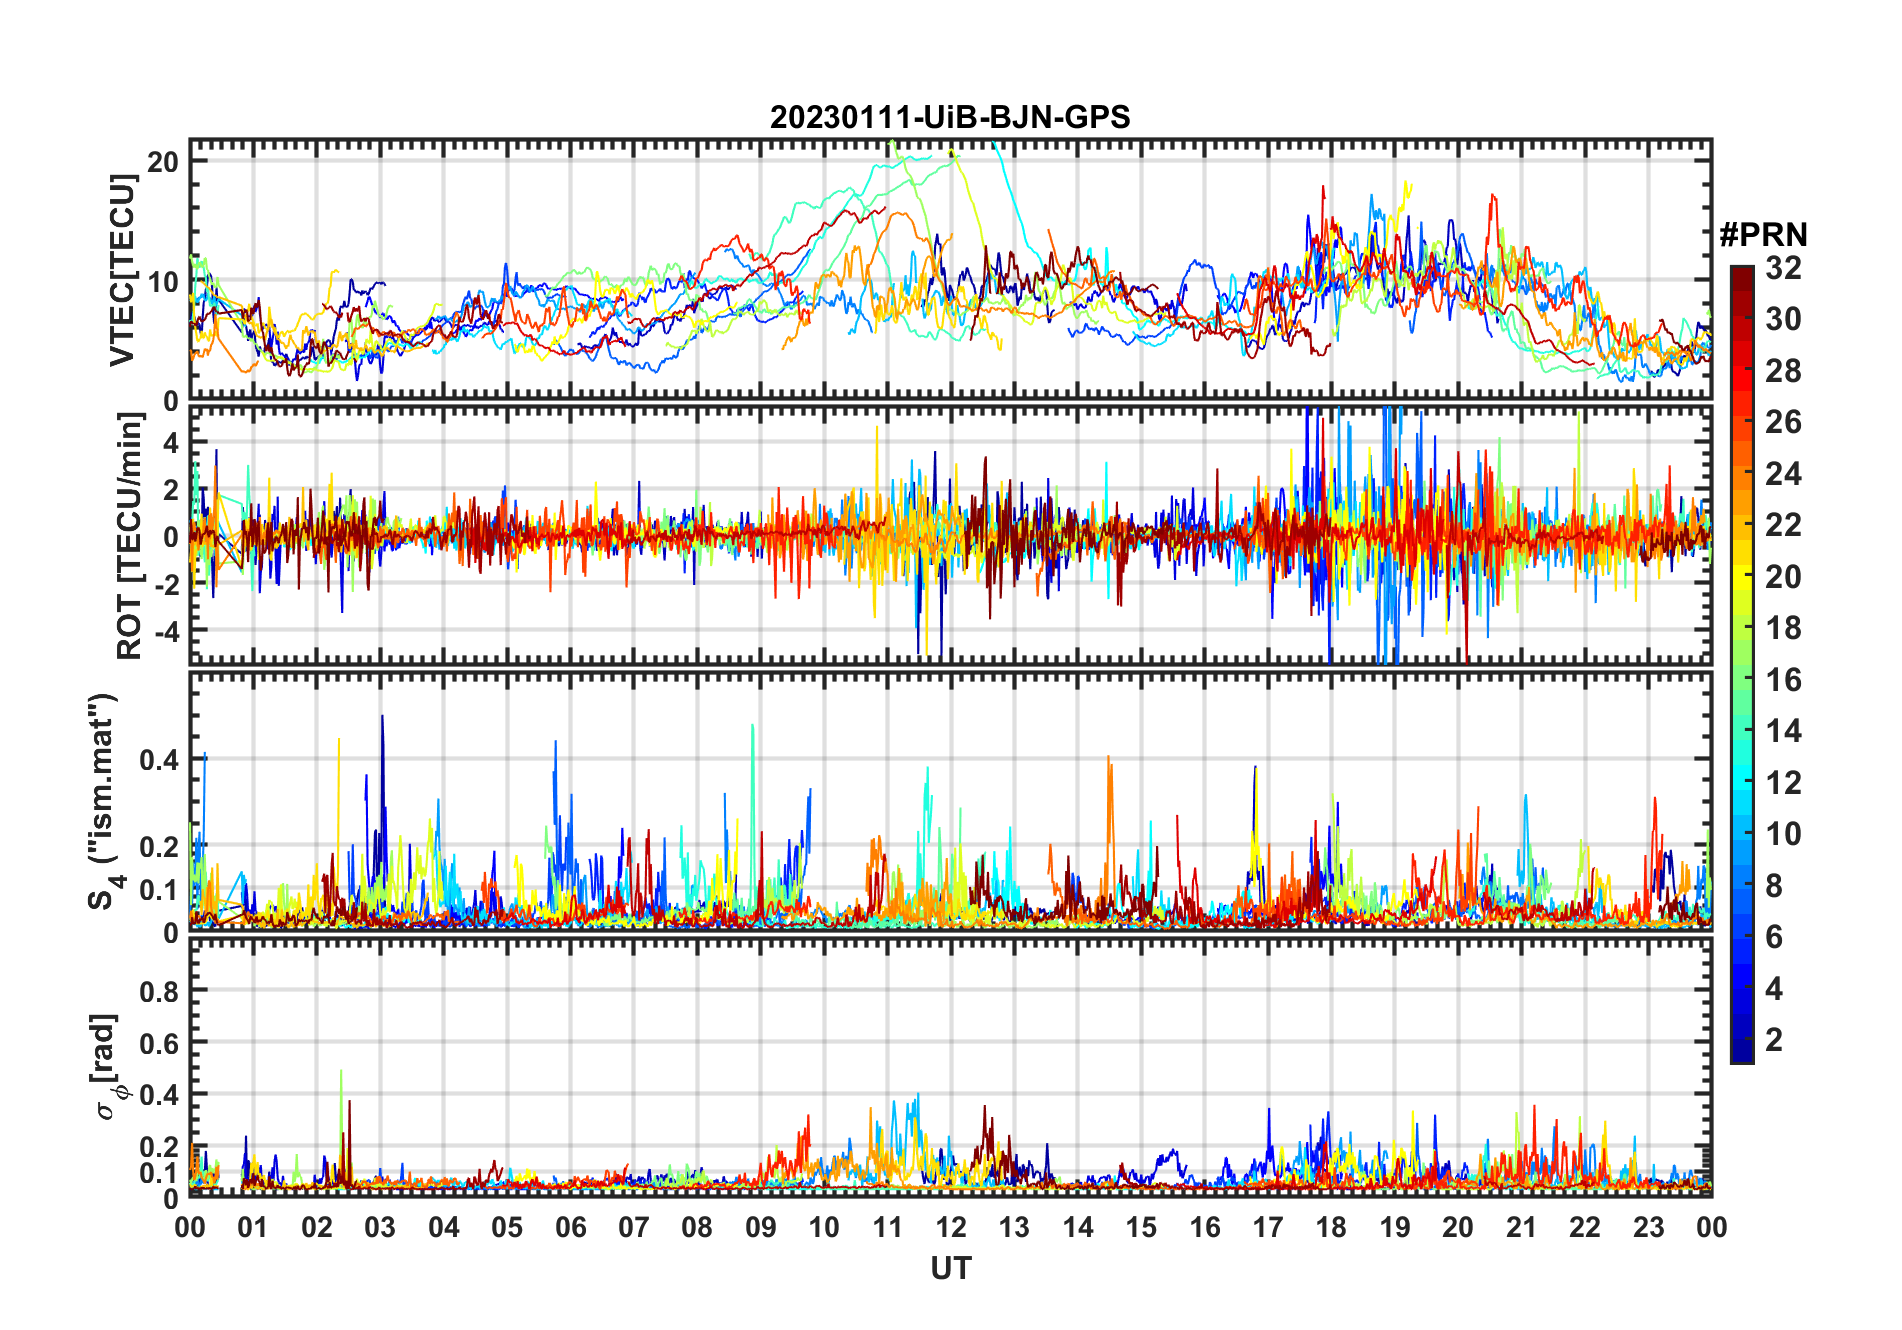Select PRN colorbar label "22"

[x=1783, y=525]
